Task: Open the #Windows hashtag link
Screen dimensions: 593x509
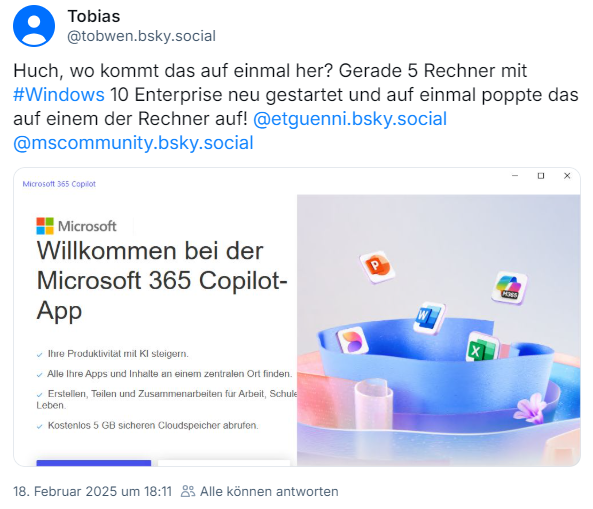Action: click(59, 95)
